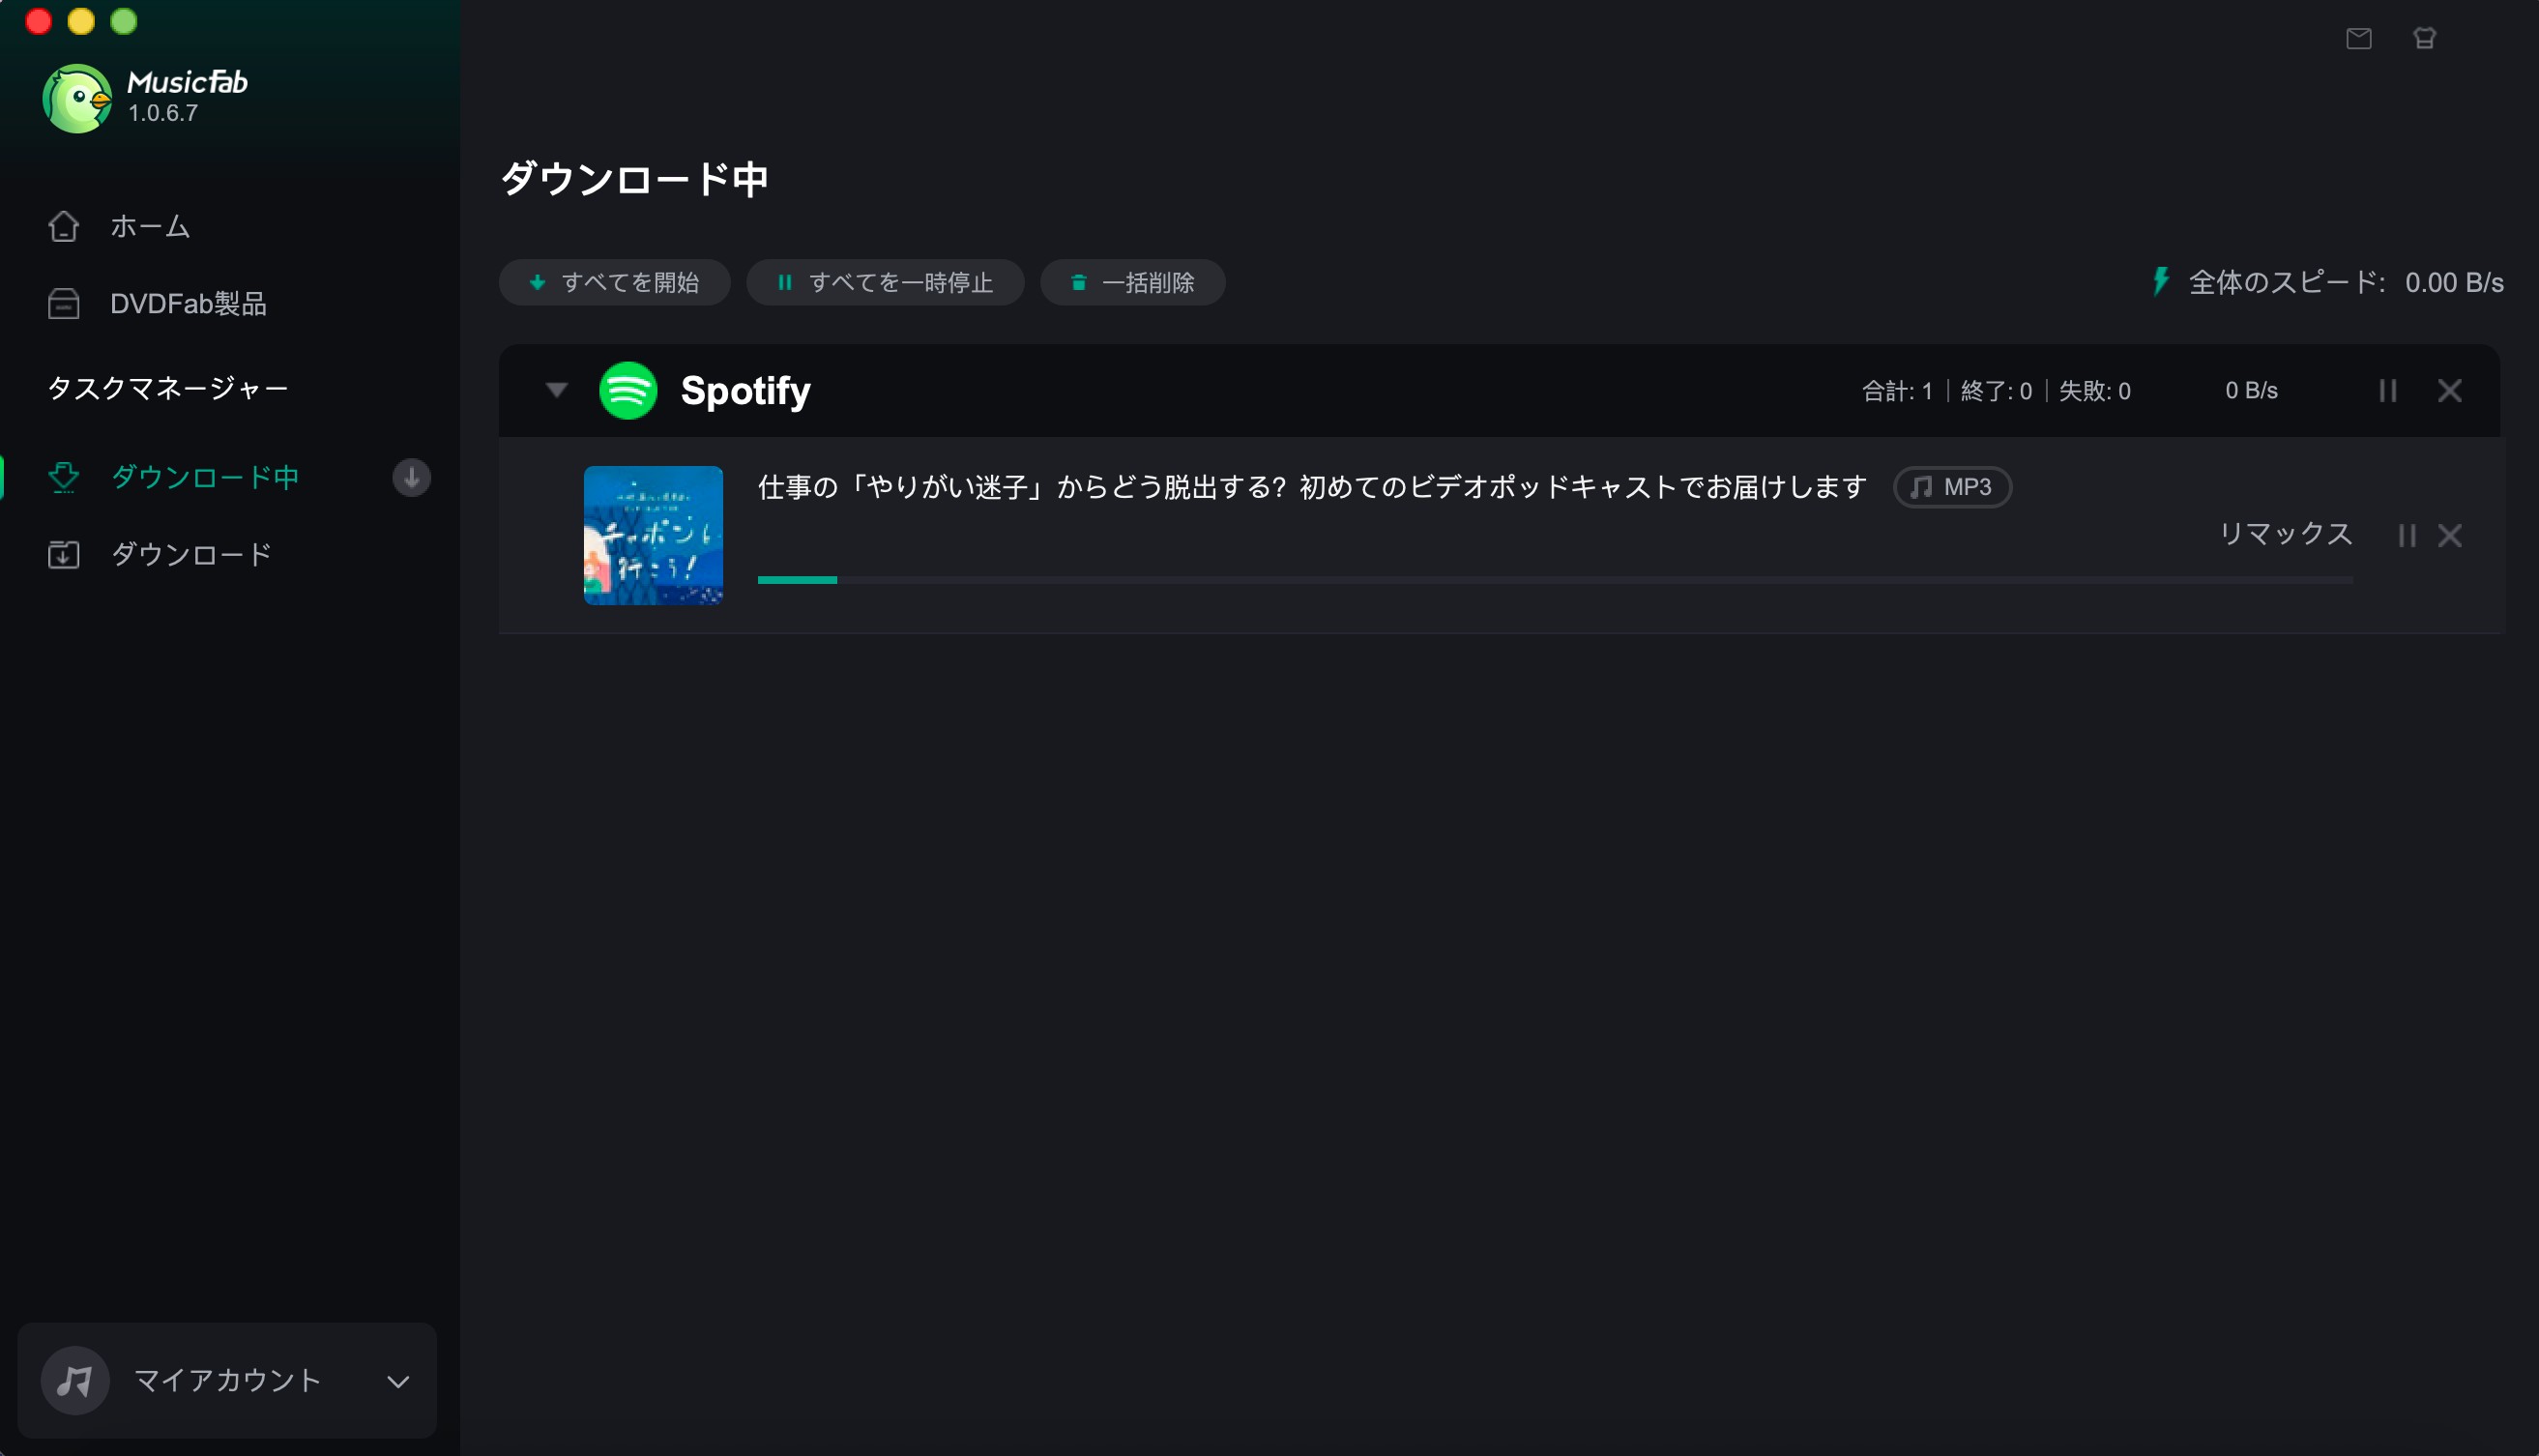
Task: Click the episode title 仕事の「やりがい迷子」
Action: coord(1312,487)
